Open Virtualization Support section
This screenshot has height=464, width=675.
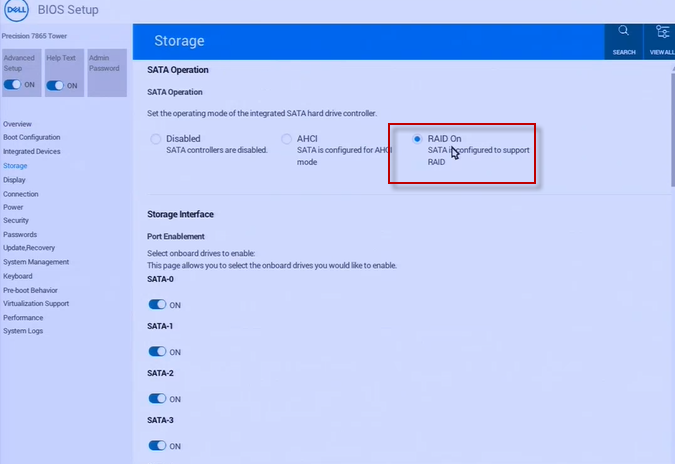(36, 303)
